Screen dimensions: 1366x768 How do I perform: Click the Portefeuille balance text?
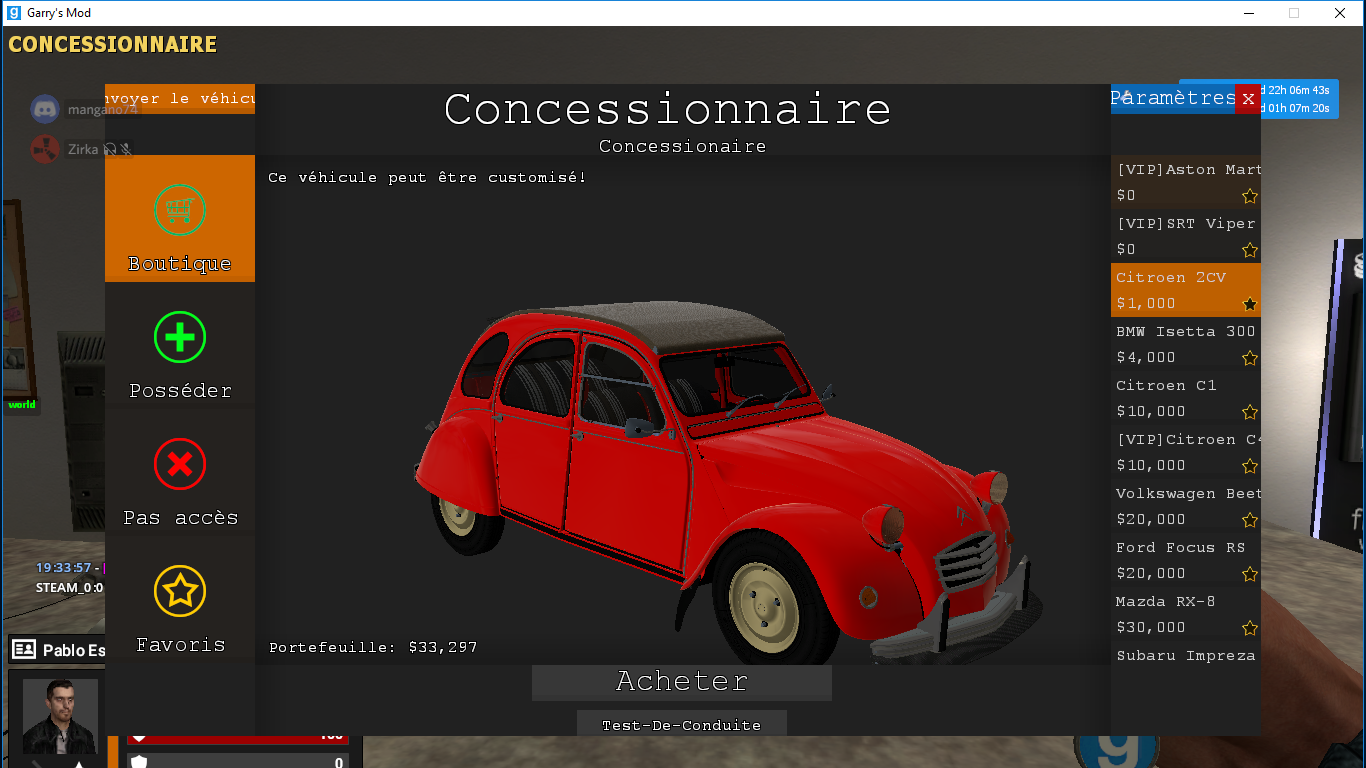point(373,647)
